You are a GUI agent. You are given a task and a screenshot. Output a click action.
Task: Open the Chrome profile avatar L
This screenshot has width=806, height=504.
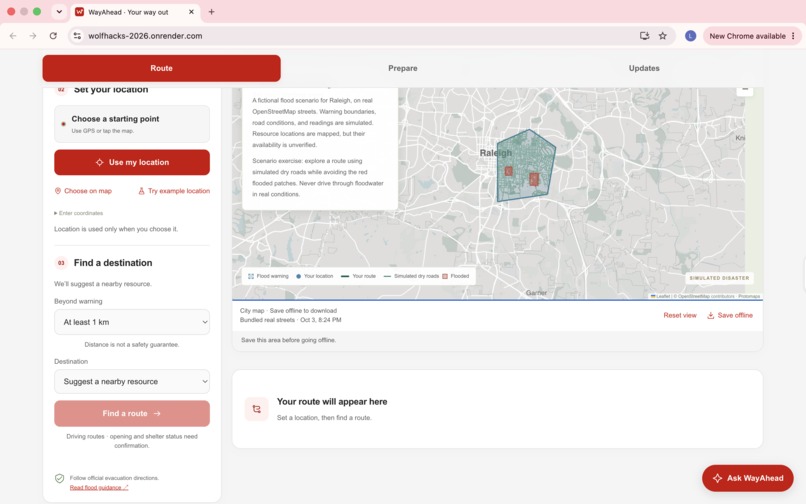click(690, 36)
